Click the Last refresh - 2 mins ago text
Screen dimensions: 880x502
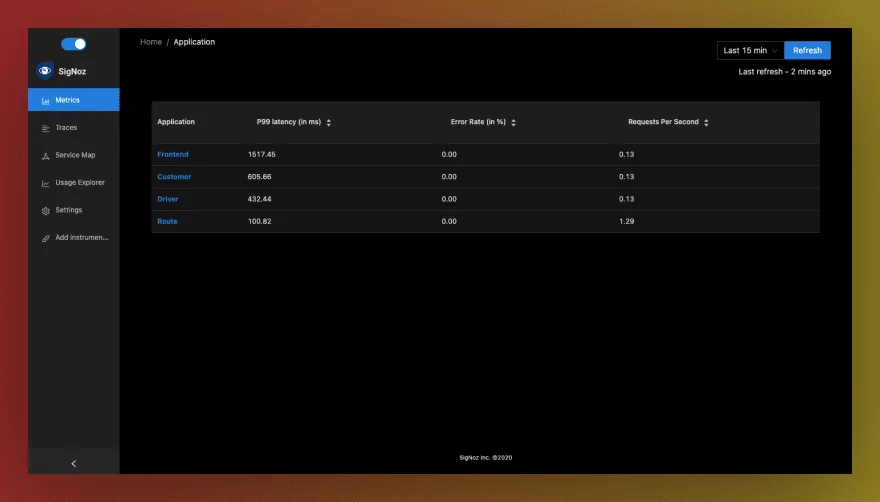(x=785, y=71)
